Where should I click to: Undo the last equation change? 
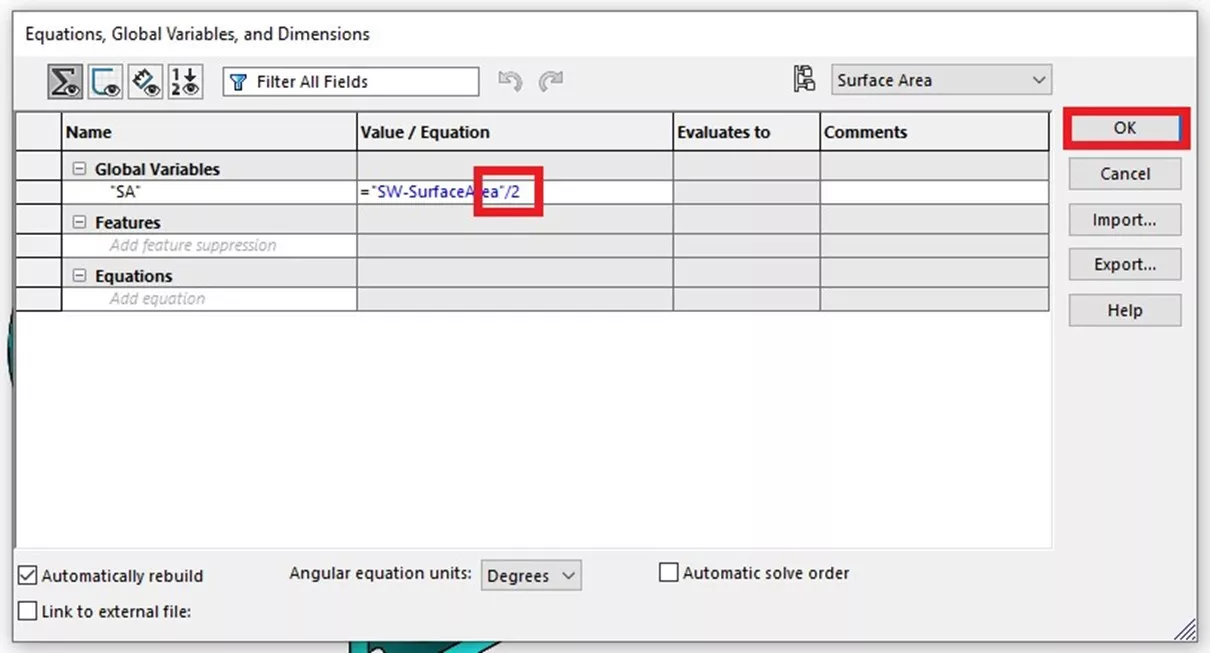click(x=510, y=81)
